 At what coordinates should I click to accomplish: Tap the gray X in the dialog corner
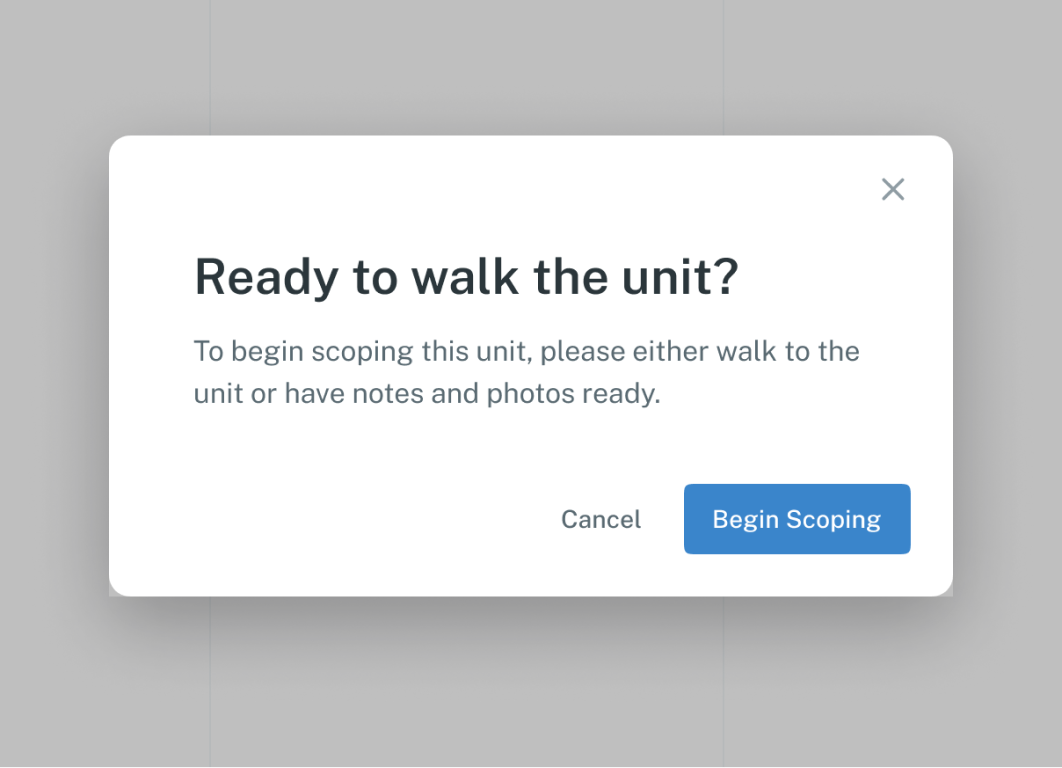coord(893,190)
